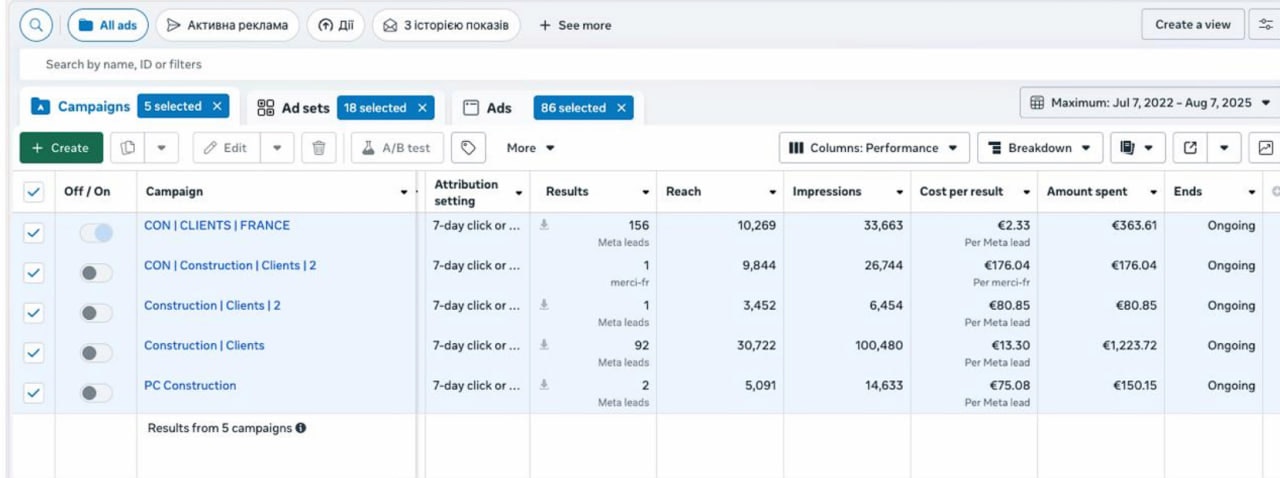Turn off CON | CLIENTS | FRANCE campaign
This screenshot has width=1280, height=478.
[x=96, y=233]
